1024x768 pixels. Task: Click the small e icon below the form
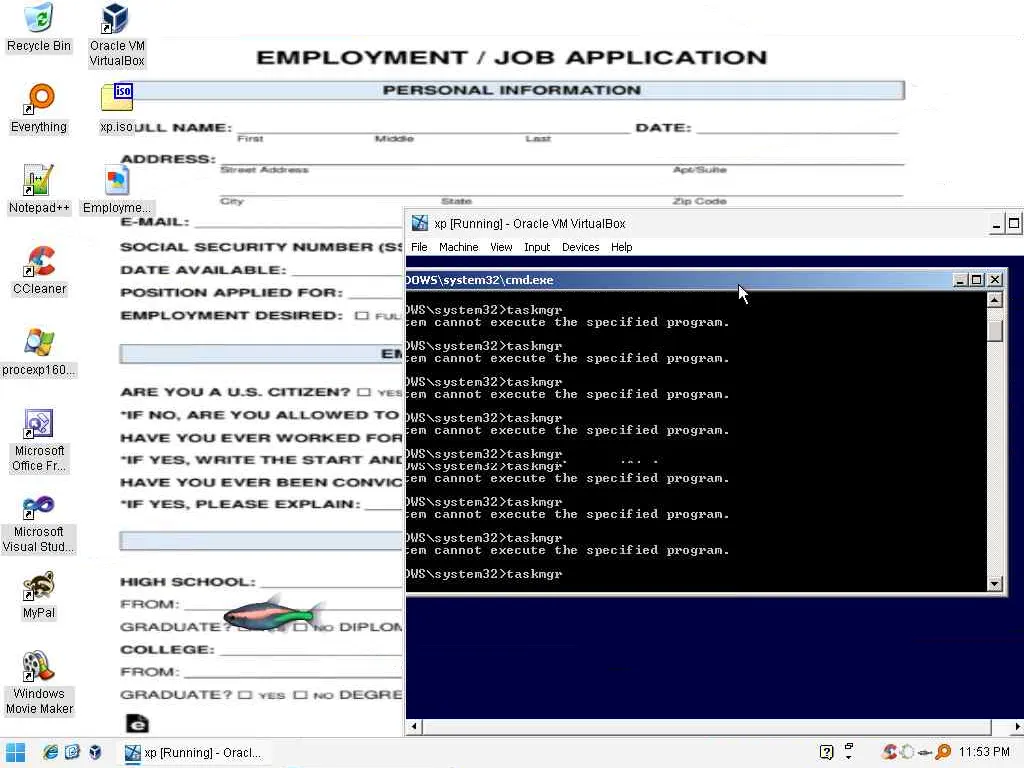pyautogui.click(x=137, y=723)
